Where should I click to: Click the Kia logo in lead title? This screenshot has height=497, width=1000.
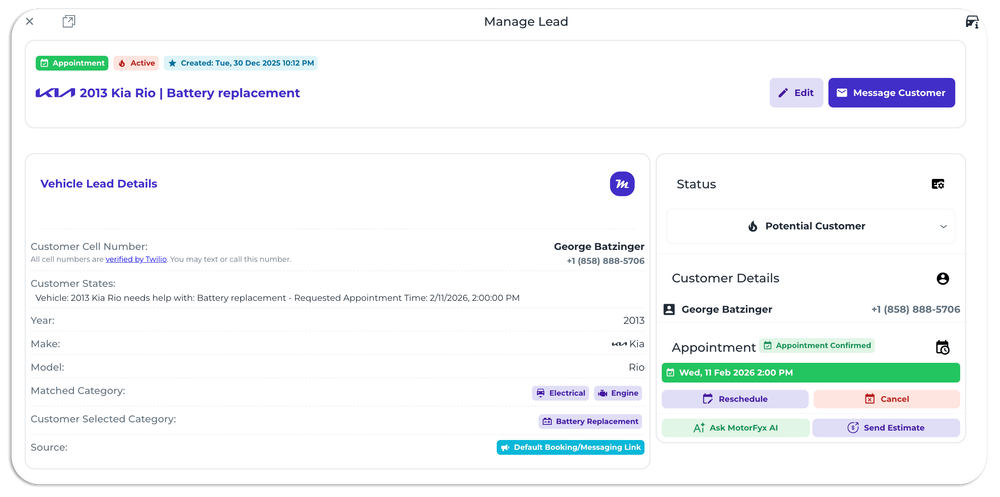55,93
